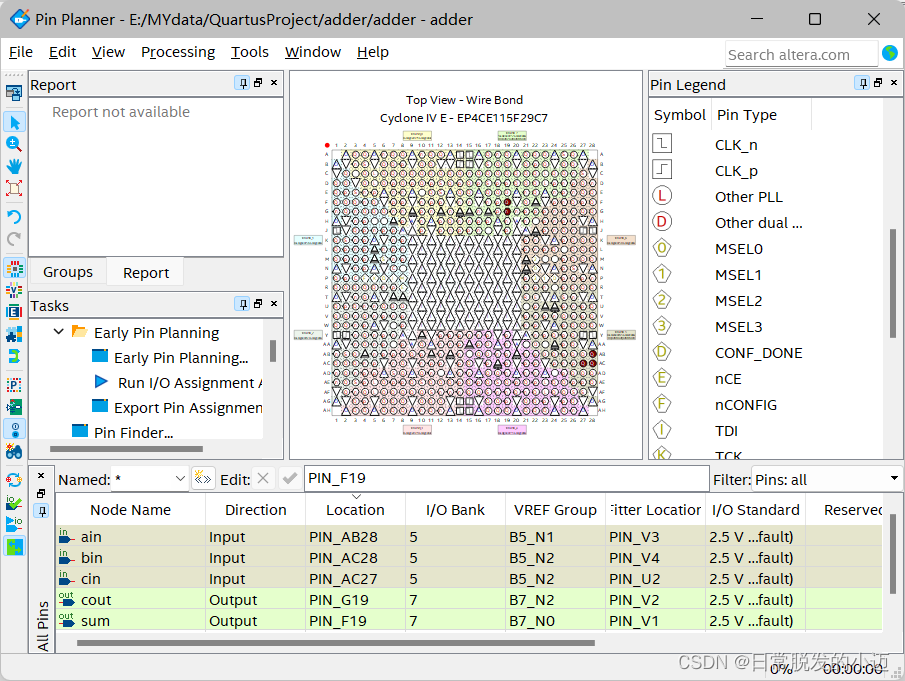This screenshot has width=905, height=681.
Task: Open the View menu
Action: coord(108,52)
